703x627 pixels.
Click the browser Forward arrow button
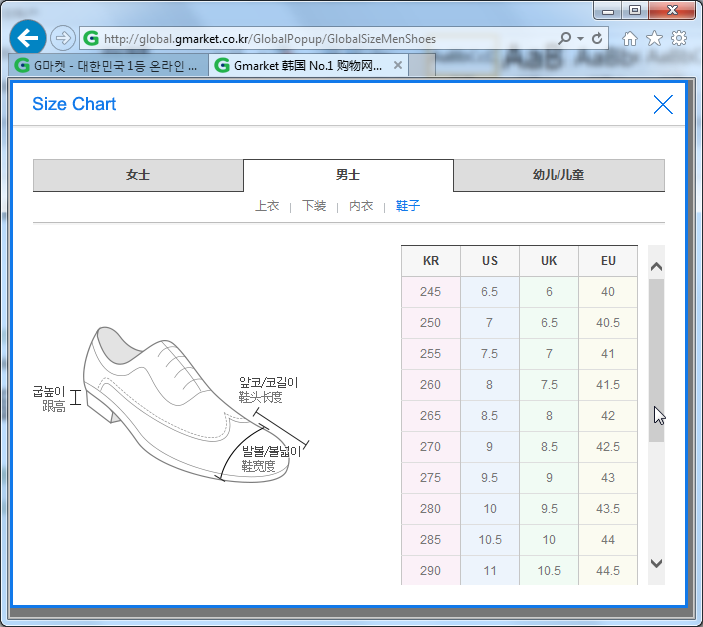[x=63, y=38]
